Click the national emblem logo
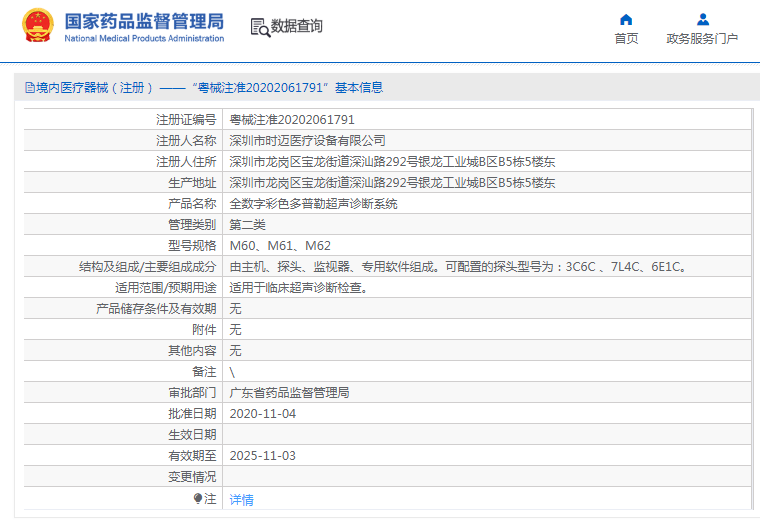 (38, 27)
